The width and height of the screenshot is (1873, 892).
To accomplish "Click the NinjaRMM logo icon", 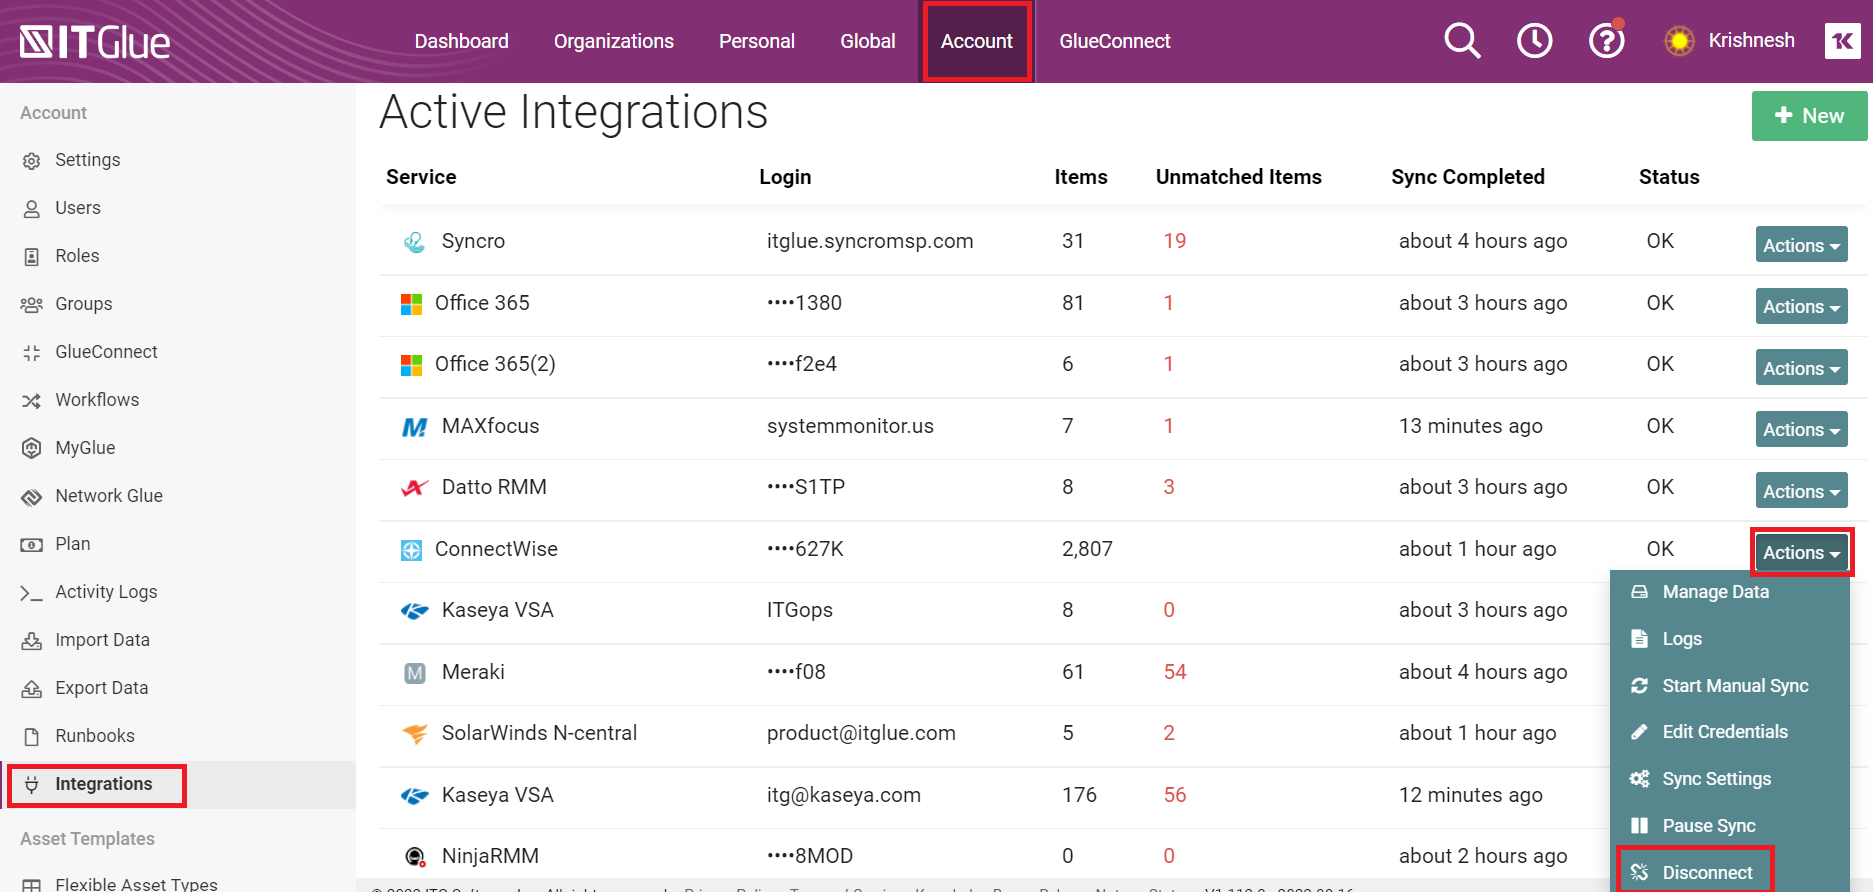I will (414, 857).
